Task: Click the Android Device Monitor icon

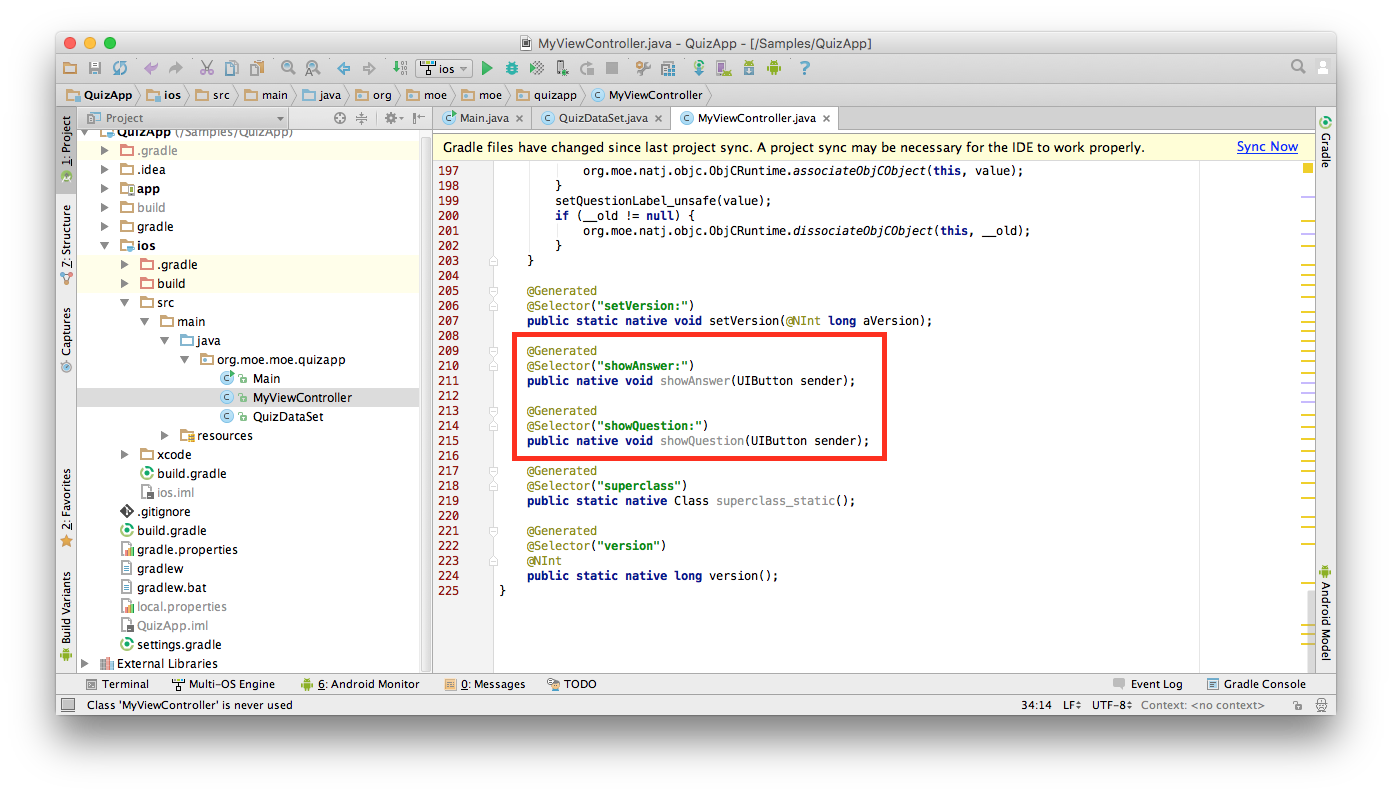Action: 774,68
